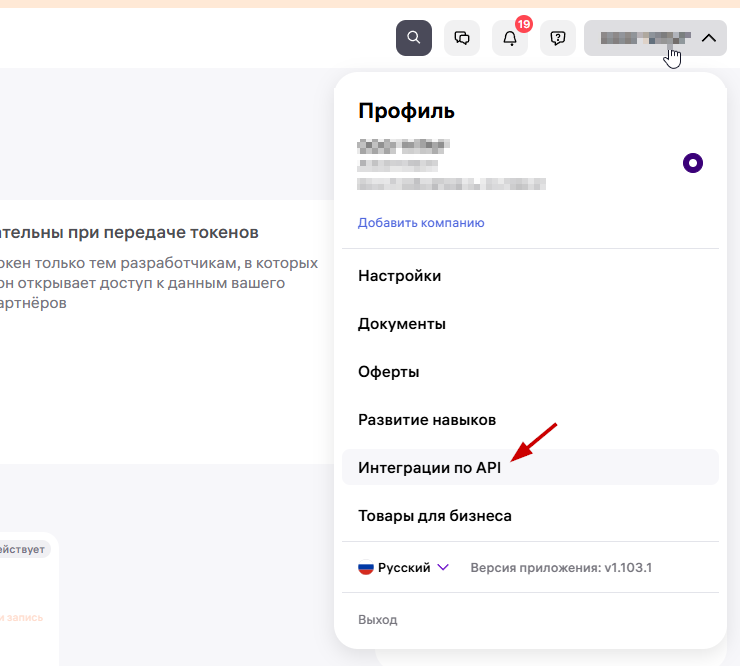Open the chat messages icon

coord(462,38)
